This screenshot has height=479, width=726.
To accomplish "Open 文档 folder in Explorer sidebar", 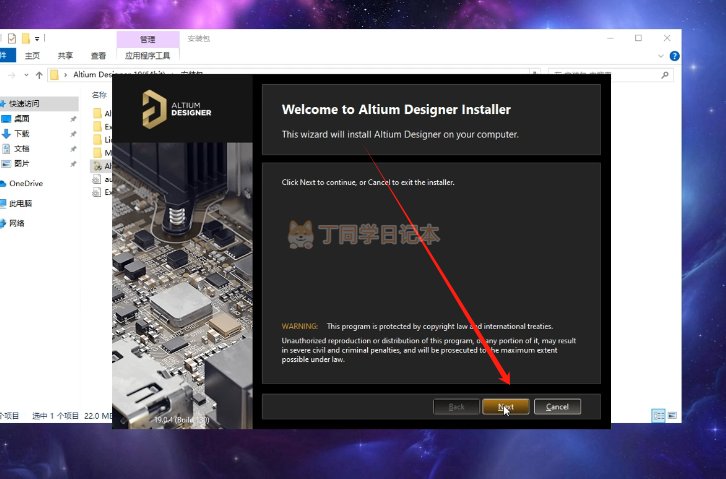I will pos(21,149).
